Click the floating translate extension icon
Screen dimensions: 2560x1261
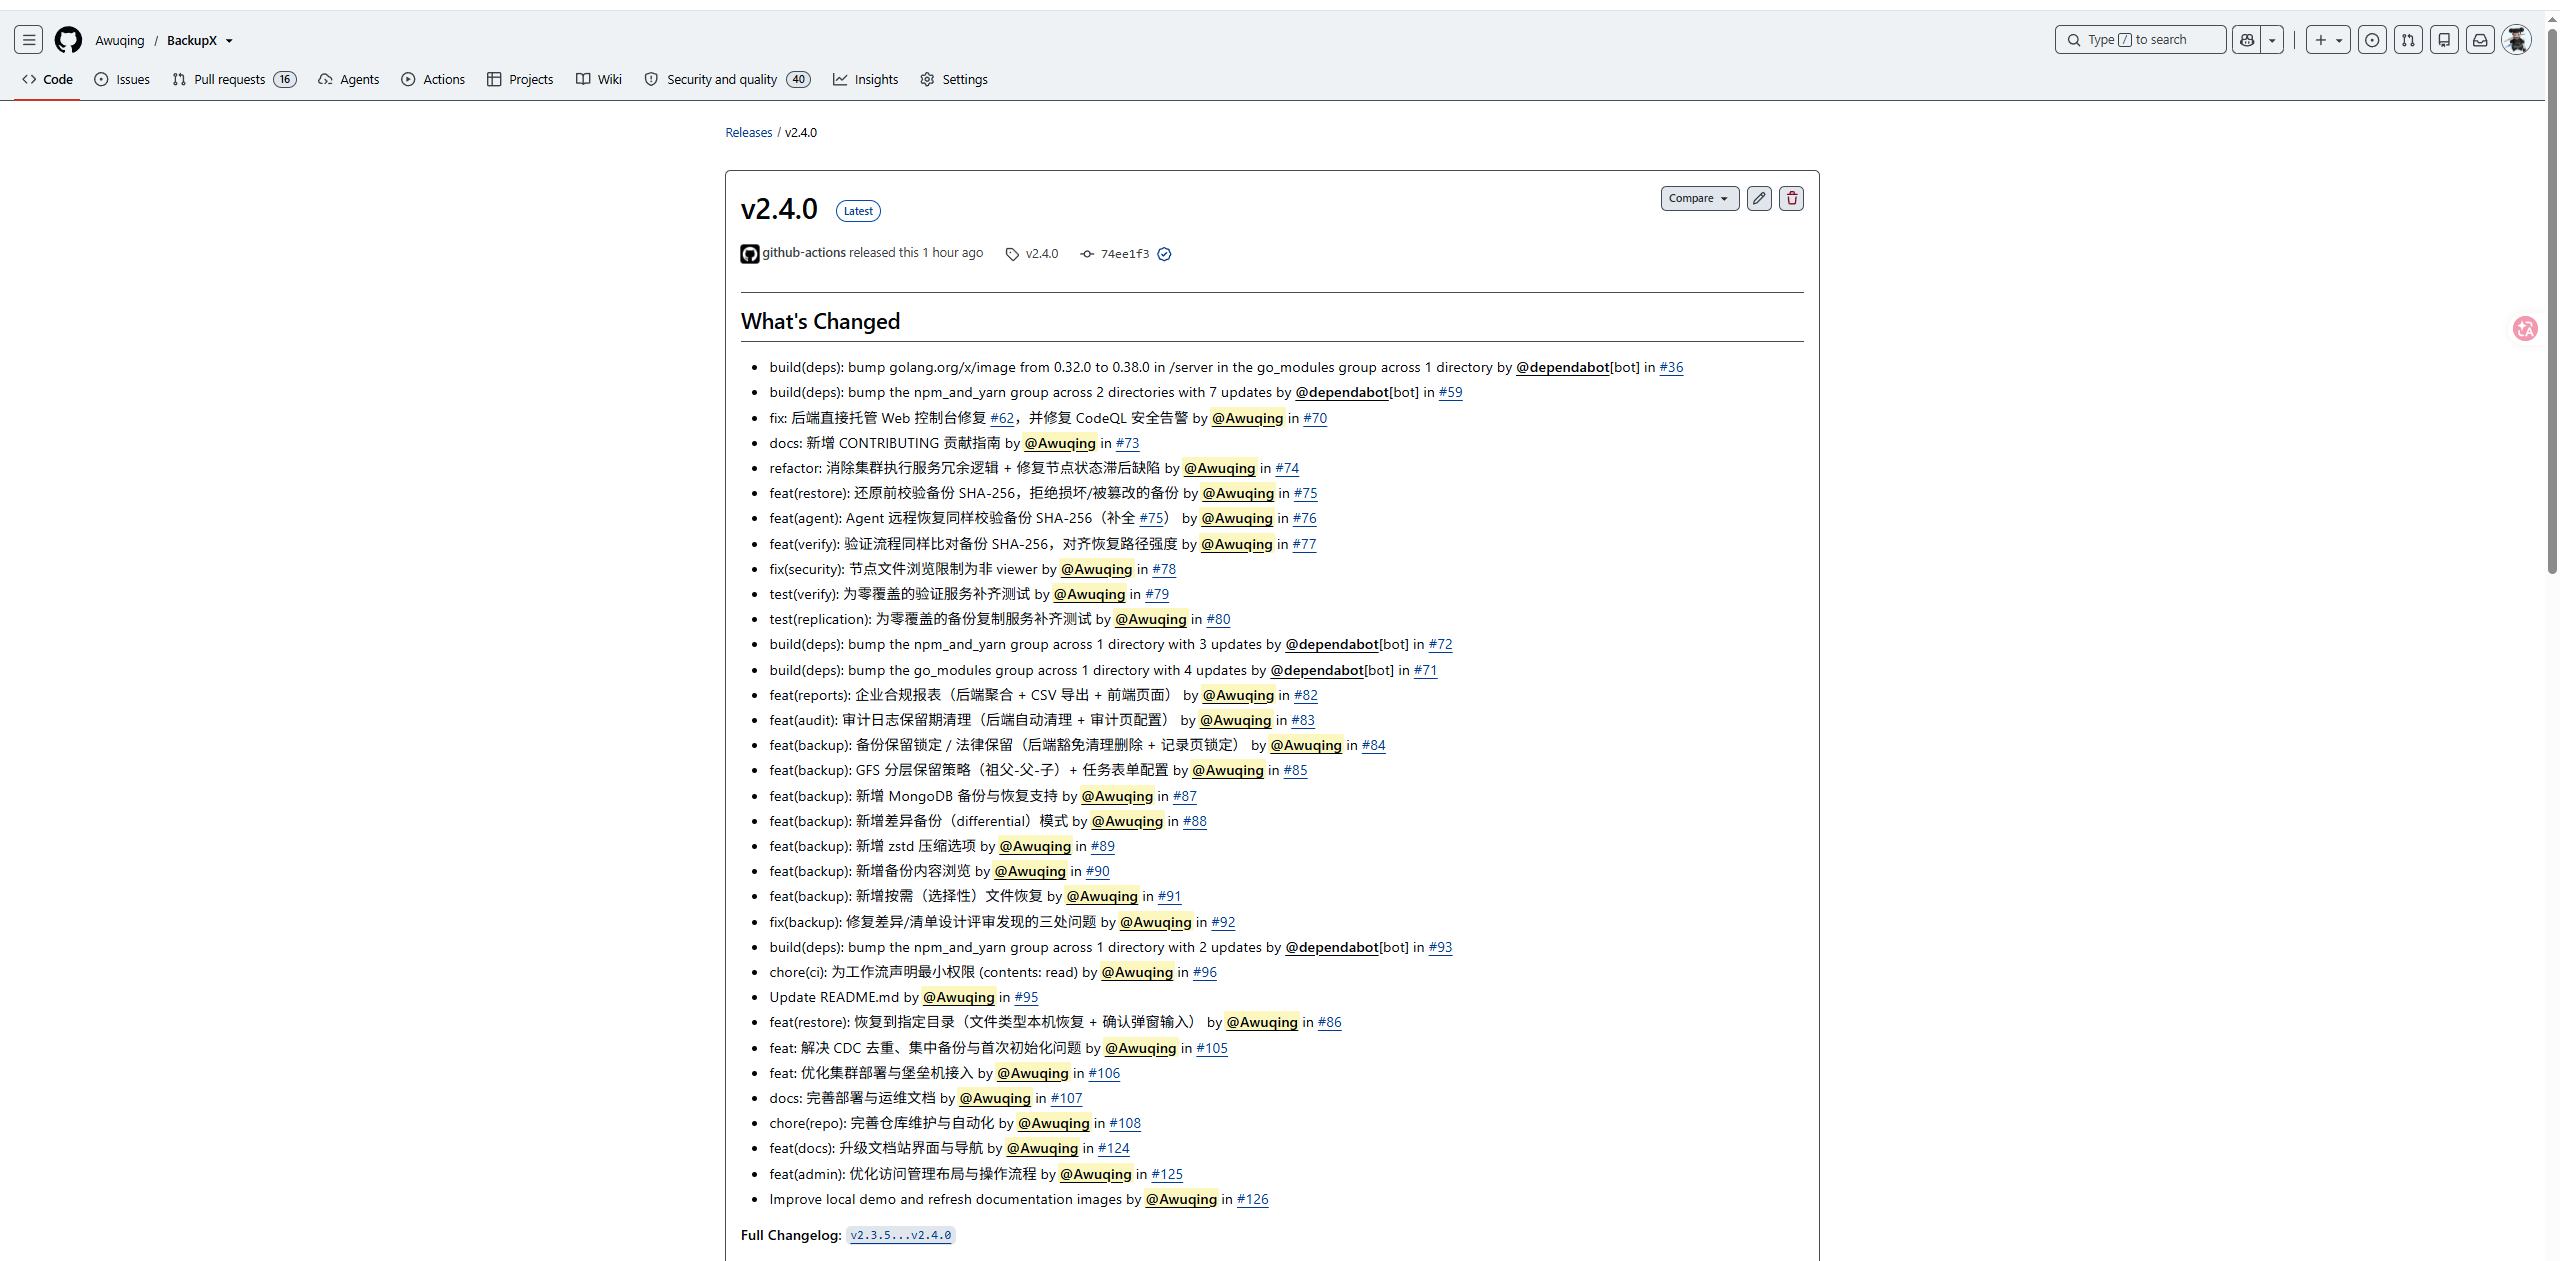coord(2525,328)
